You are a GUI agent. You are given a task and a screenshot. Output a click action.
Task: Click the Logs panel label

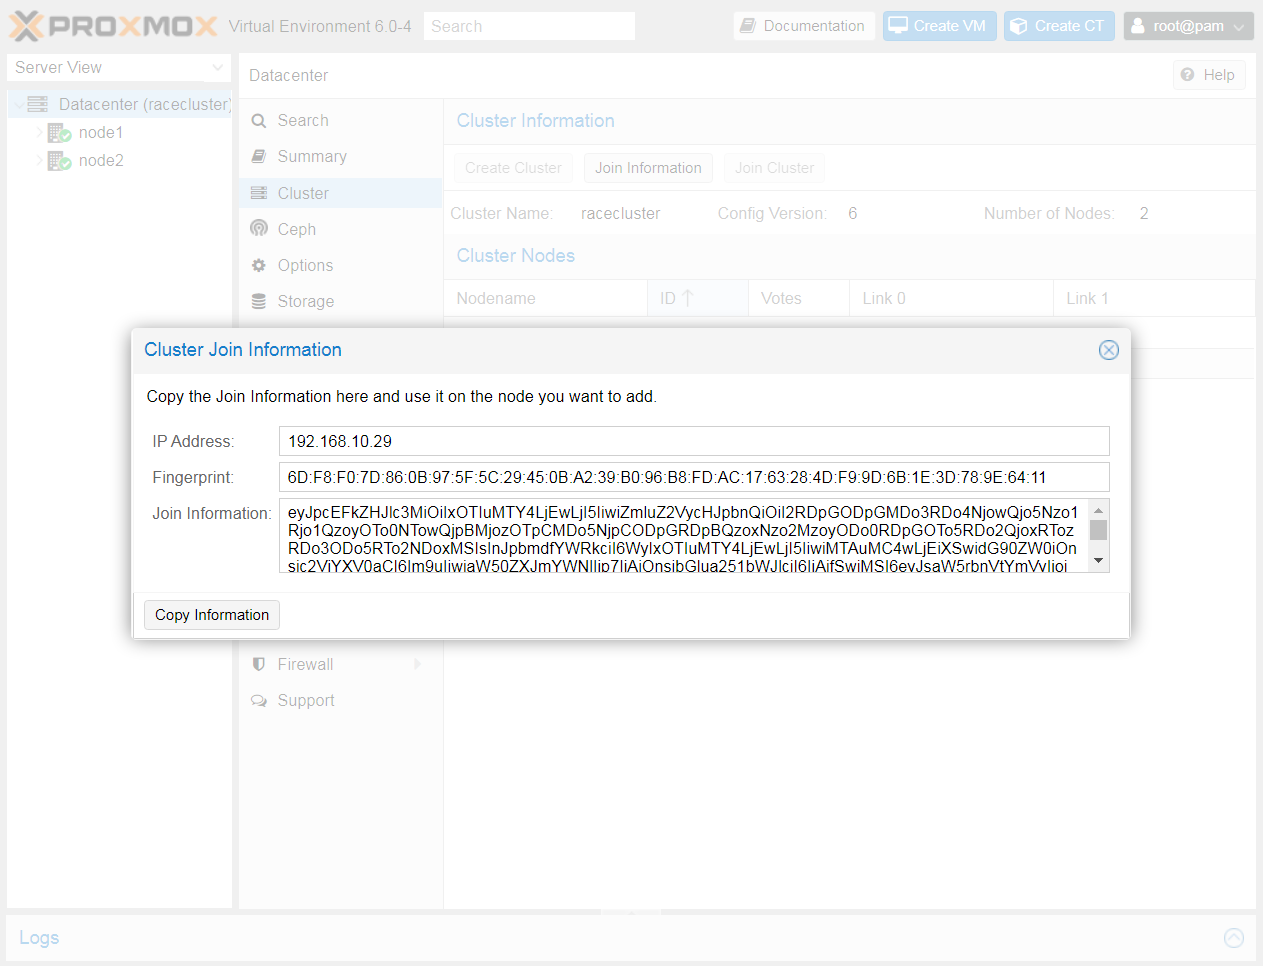point(39,938)
